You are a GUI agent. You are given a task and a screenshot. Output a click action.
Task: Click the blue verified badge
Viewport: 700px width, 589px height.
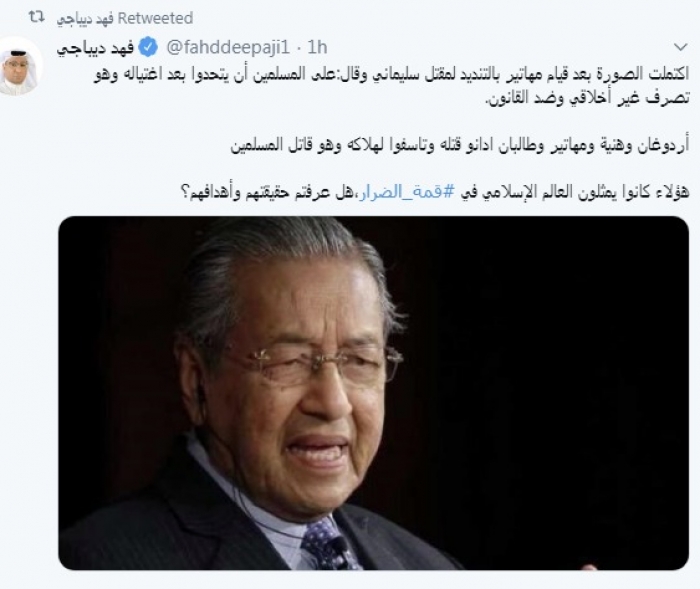pyautogui.click(x=149, y=47)
